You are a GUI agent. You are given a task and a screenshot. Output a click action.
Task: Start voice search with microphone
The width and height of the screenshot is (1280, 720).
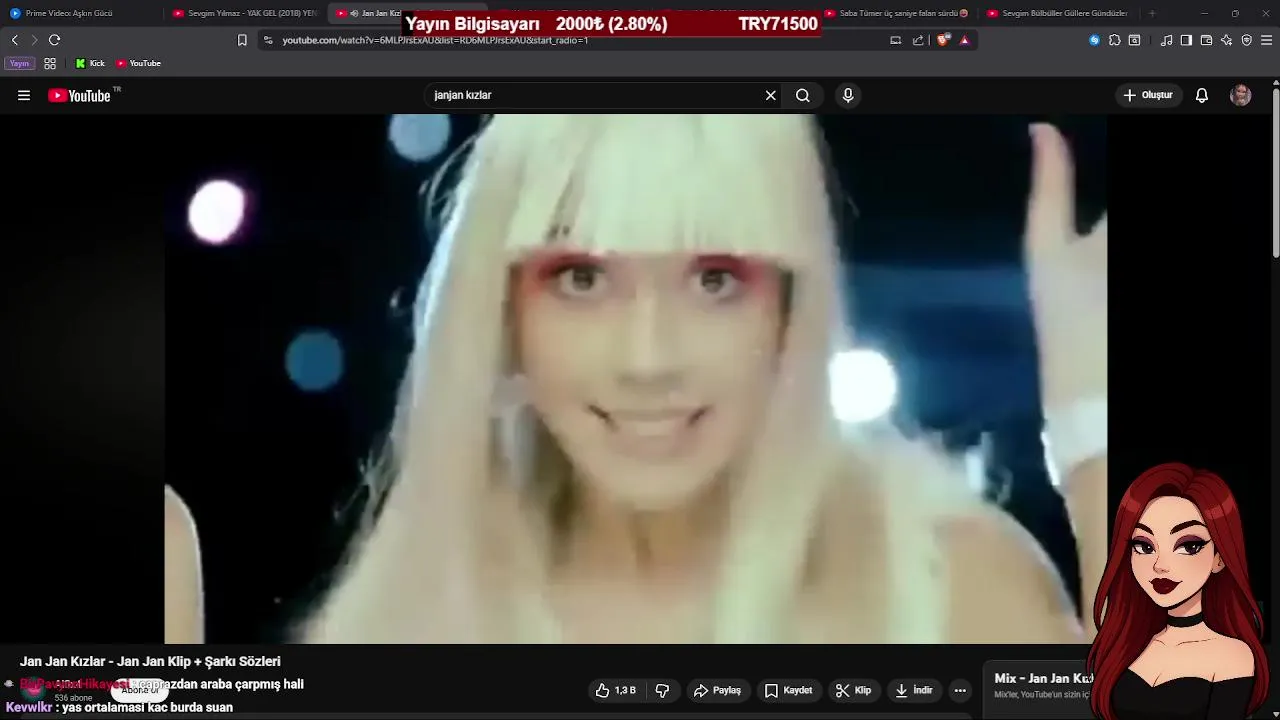(848, 95)
